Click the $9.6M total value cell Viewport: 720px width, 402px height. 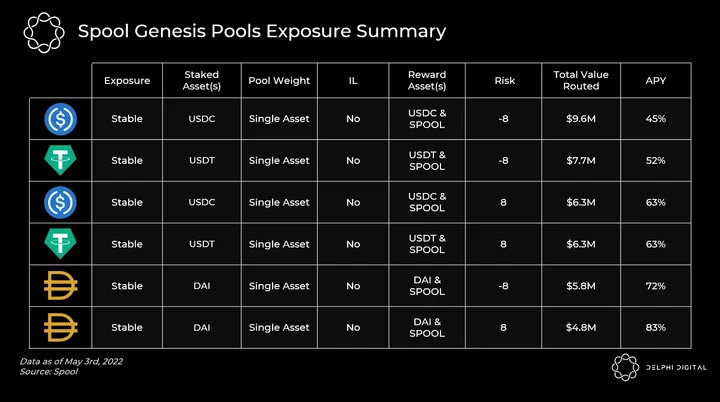(x=581, y=119)
